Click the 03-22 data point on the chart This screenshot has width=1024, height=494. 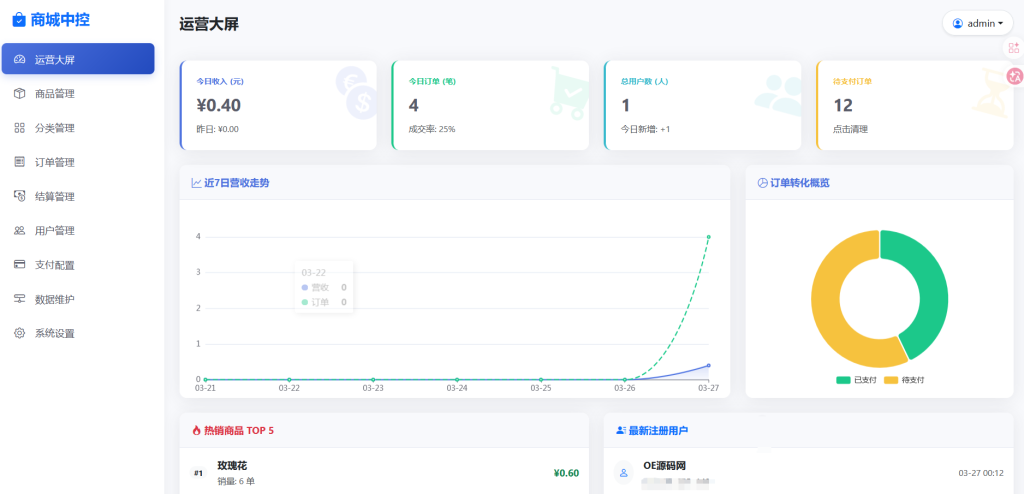click(x=289, y=379)
